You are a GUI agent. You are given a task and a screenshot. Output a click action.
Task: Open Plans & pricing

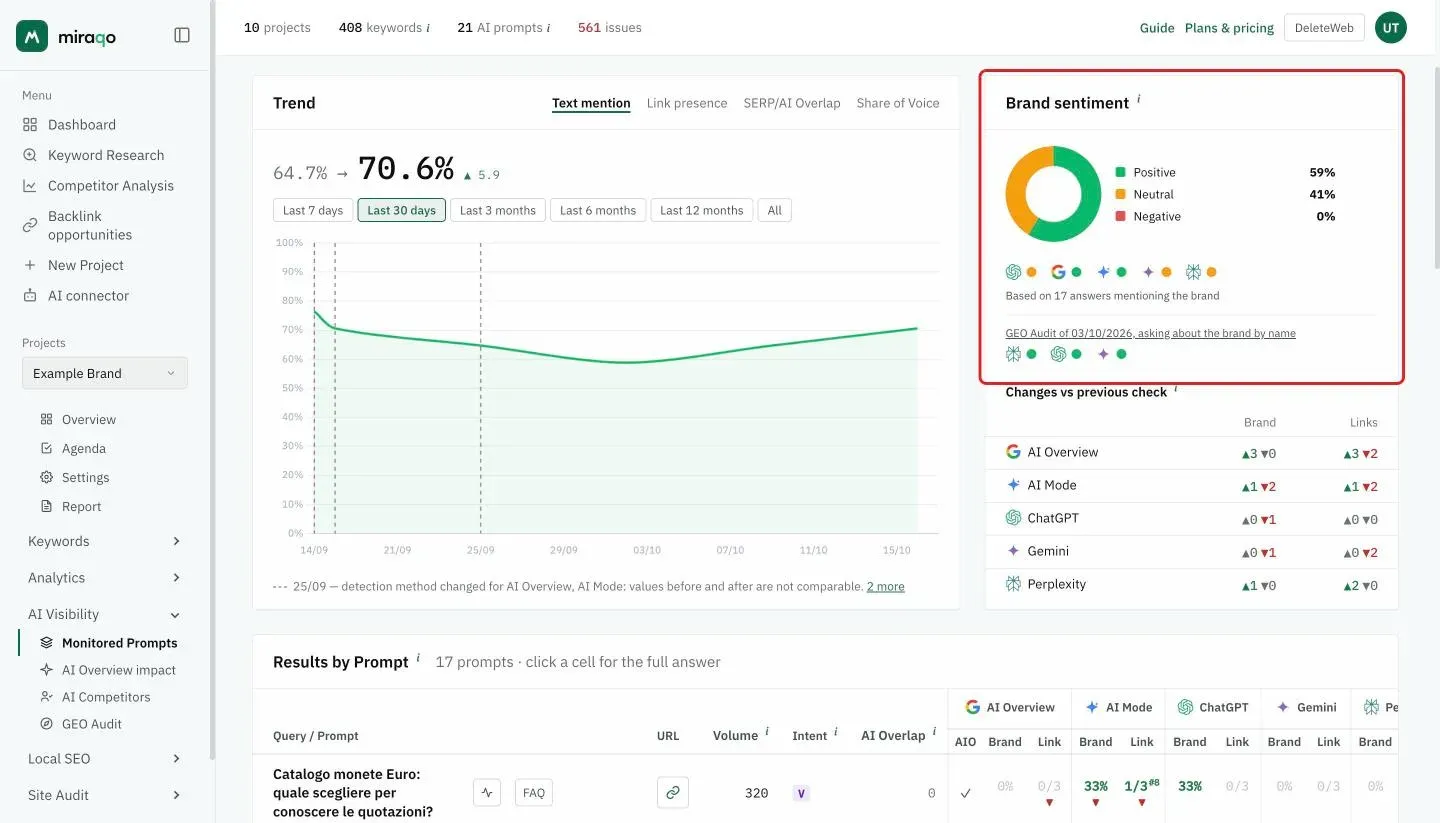[x=1230, y=28]
